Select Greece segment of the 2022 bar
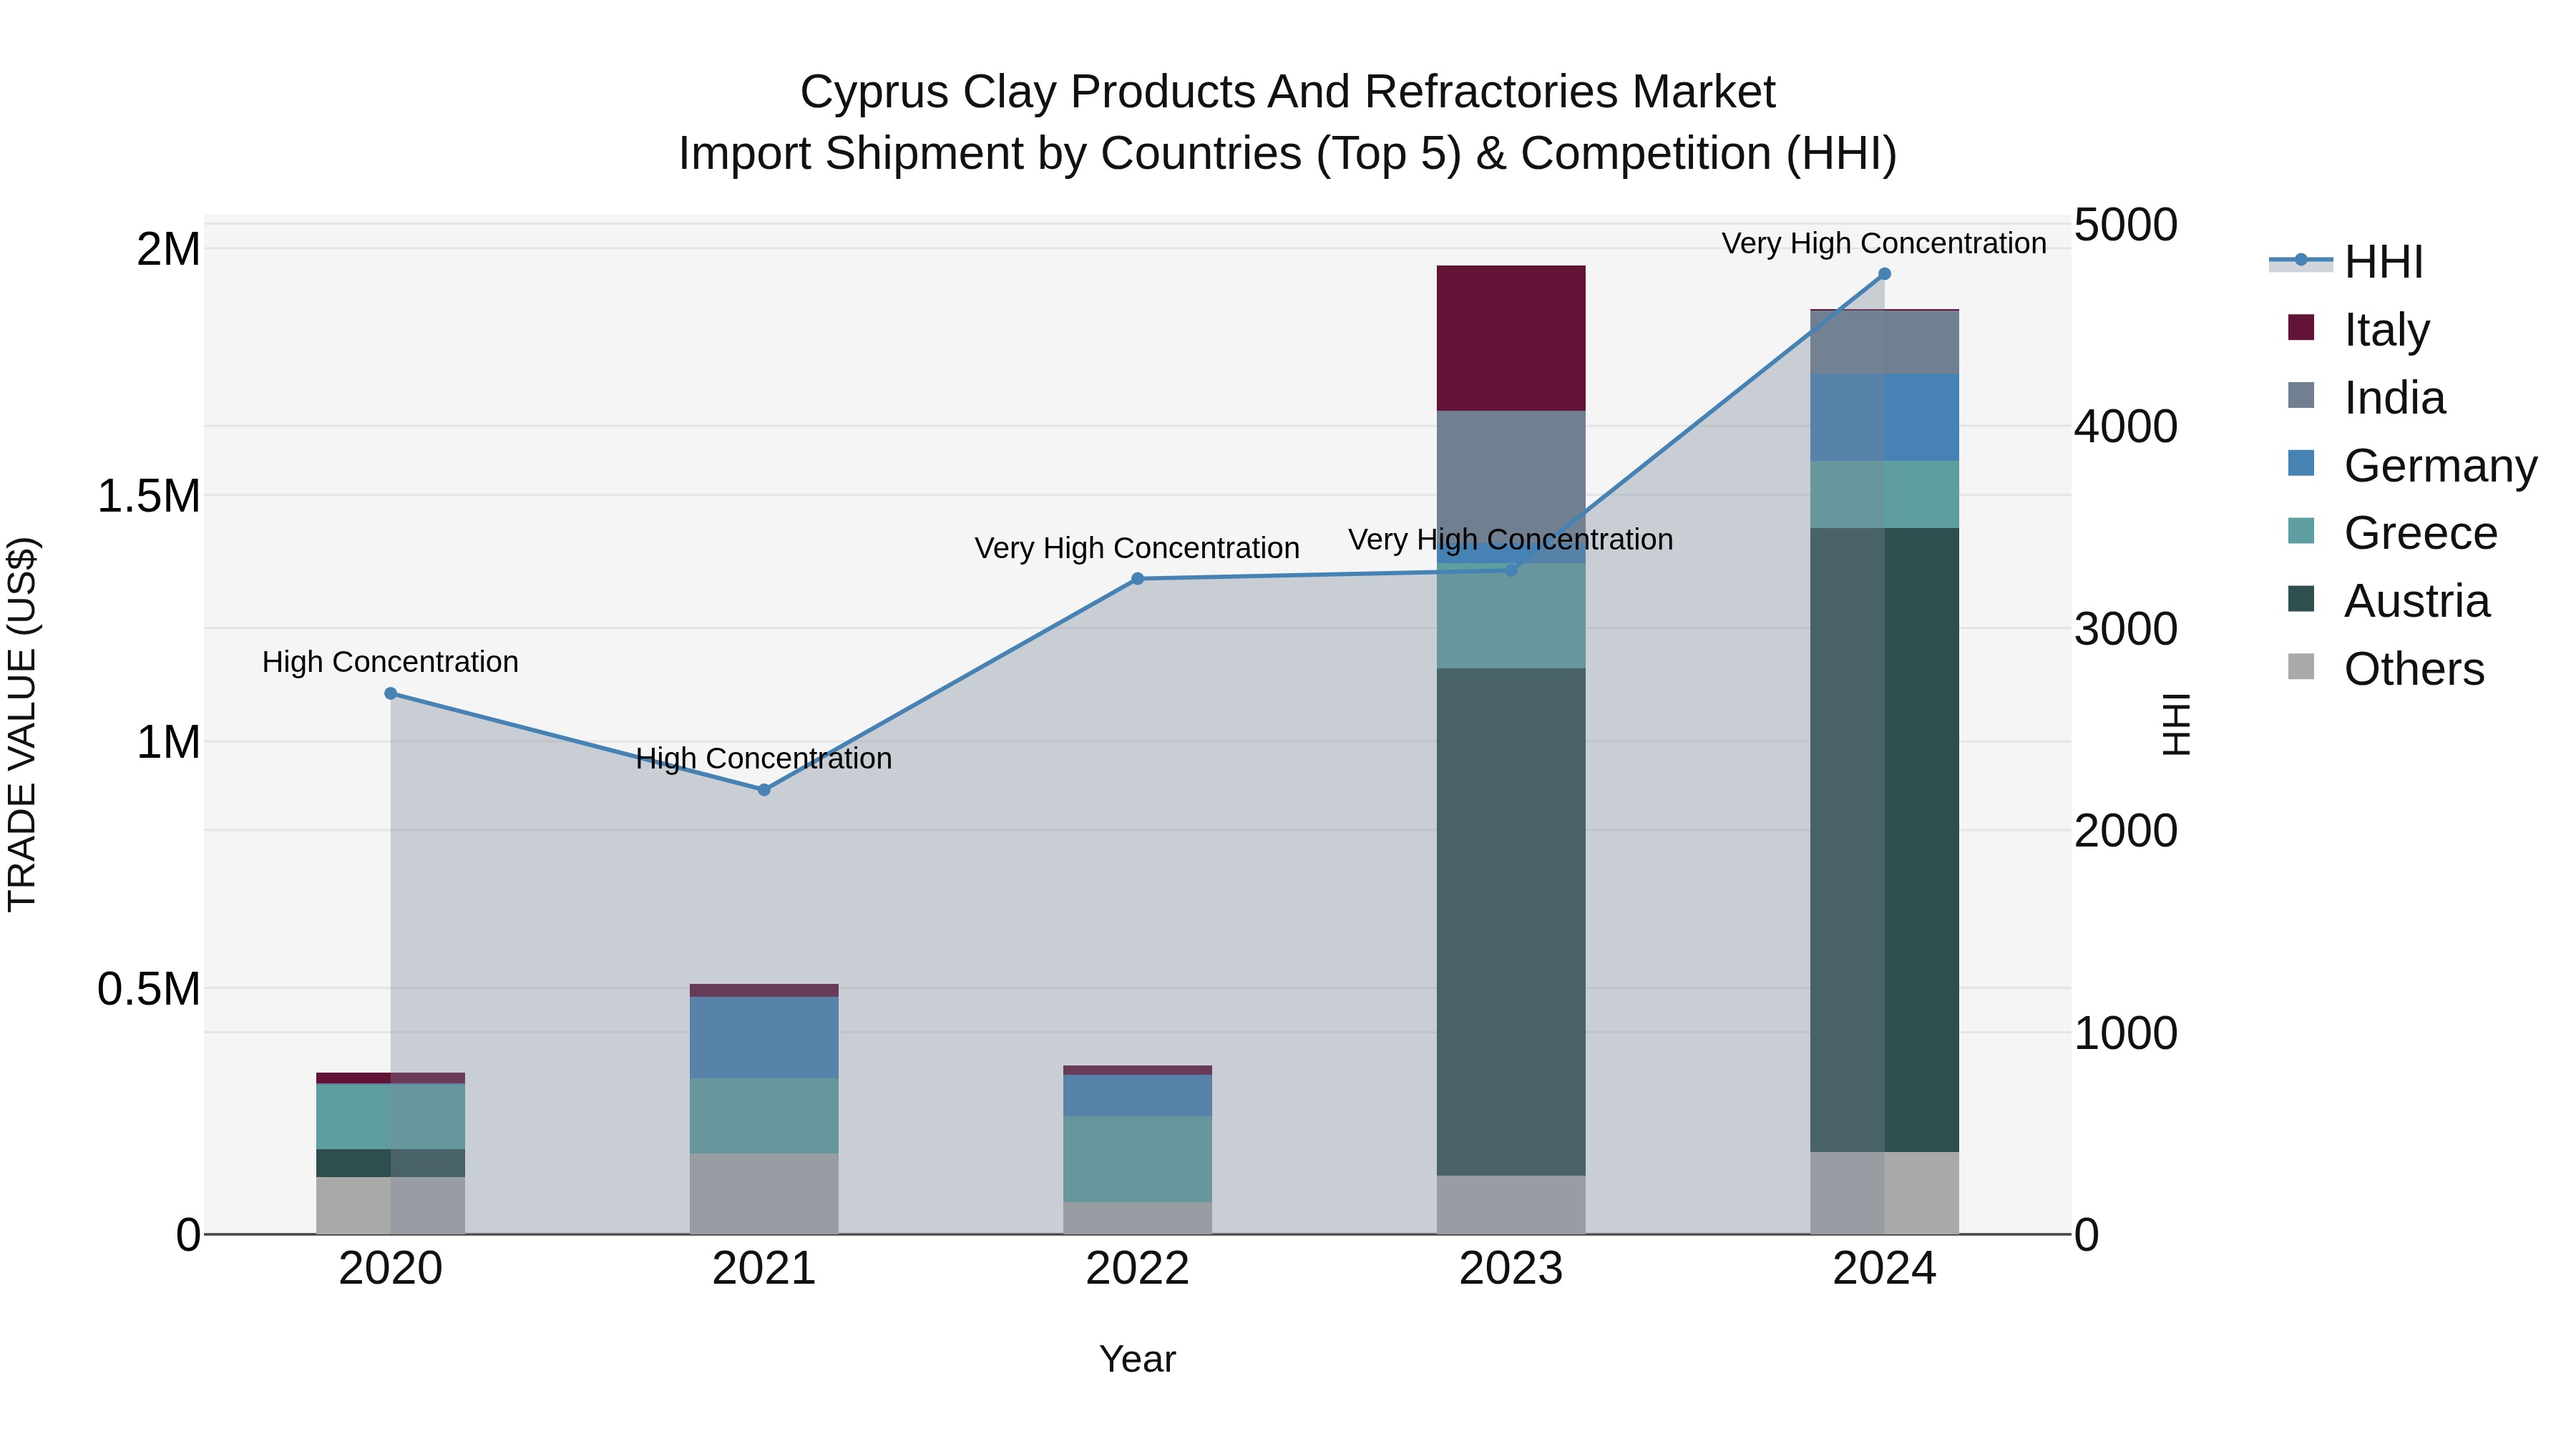The image size is (2576, 1449). click(1137, 1159)
